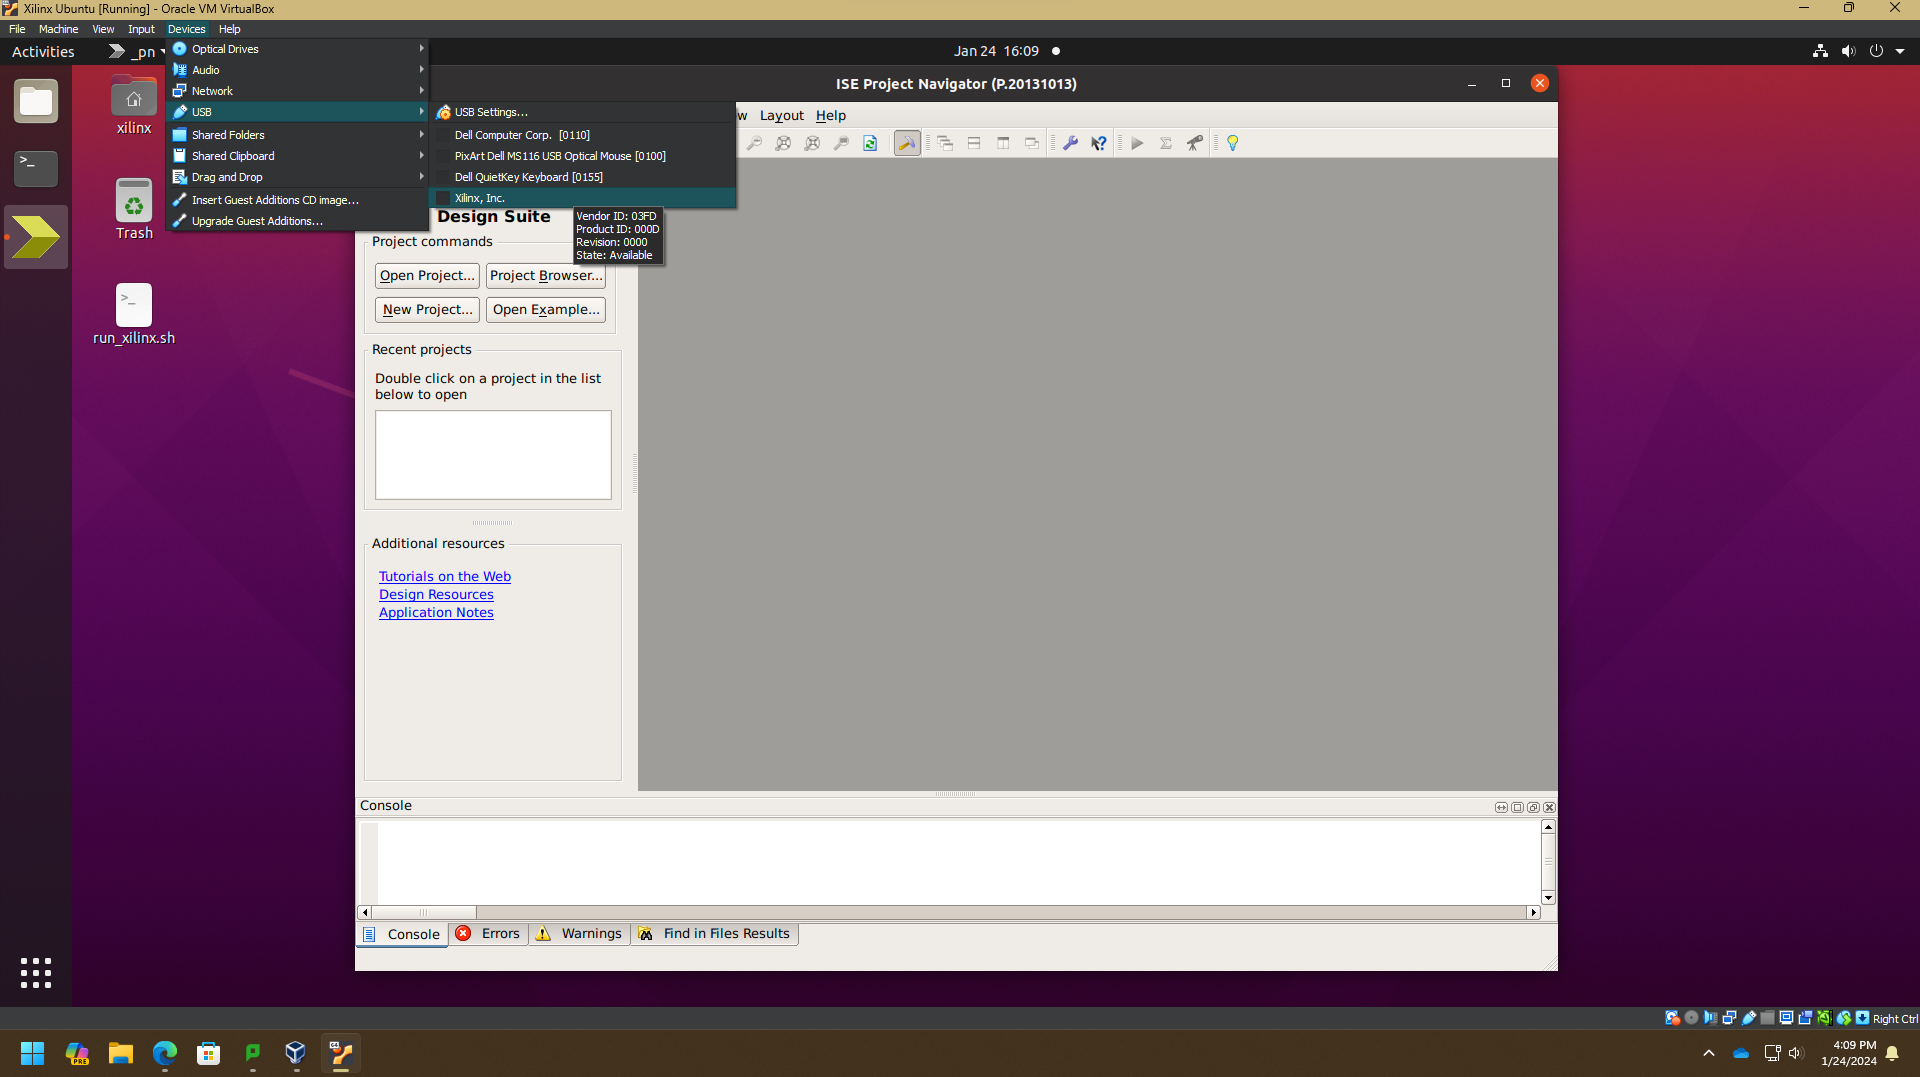Click the Console horizontal scrollbar thumb
This screenshot has height=1077, width=1920.
423,912
